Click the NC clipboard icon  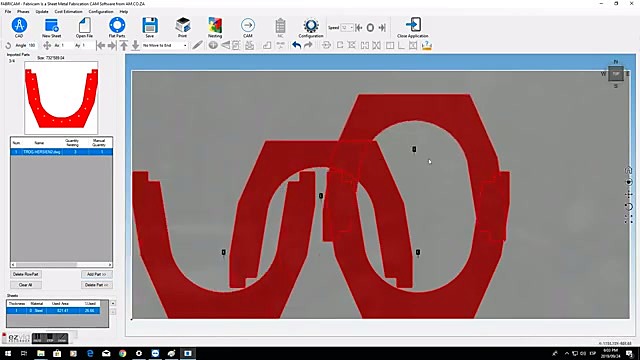coord(280,26)
